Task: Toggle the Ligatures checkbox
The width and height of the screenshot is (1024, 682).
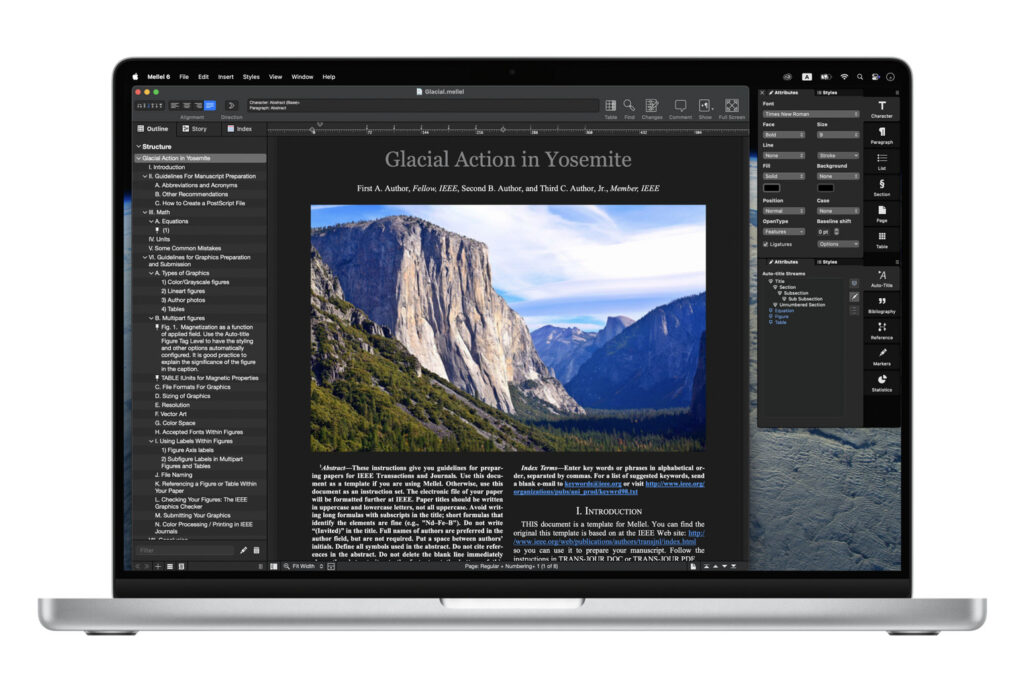Action: coord(767,244)
